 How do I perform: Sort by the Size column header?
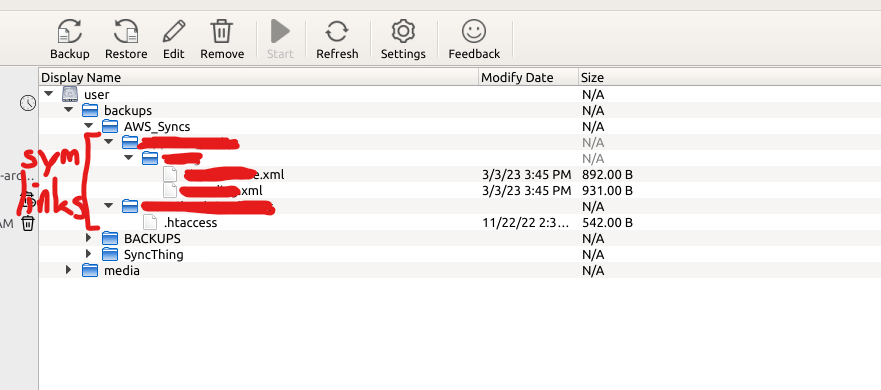tap(729, 78)
